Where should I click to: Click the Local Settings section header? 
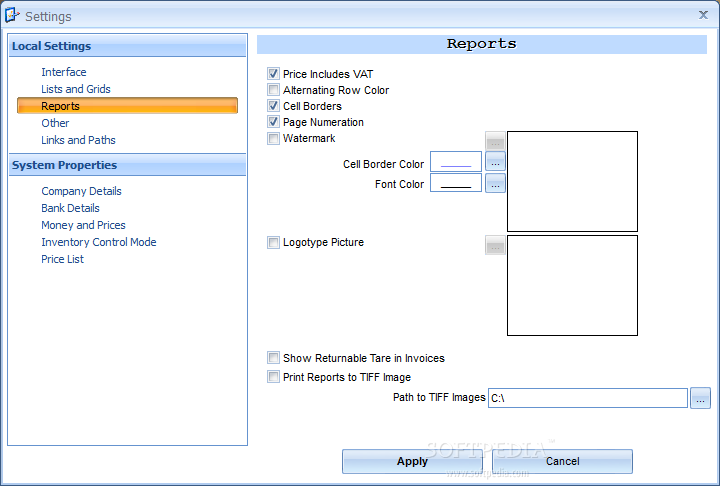click(x=127, y=46)
